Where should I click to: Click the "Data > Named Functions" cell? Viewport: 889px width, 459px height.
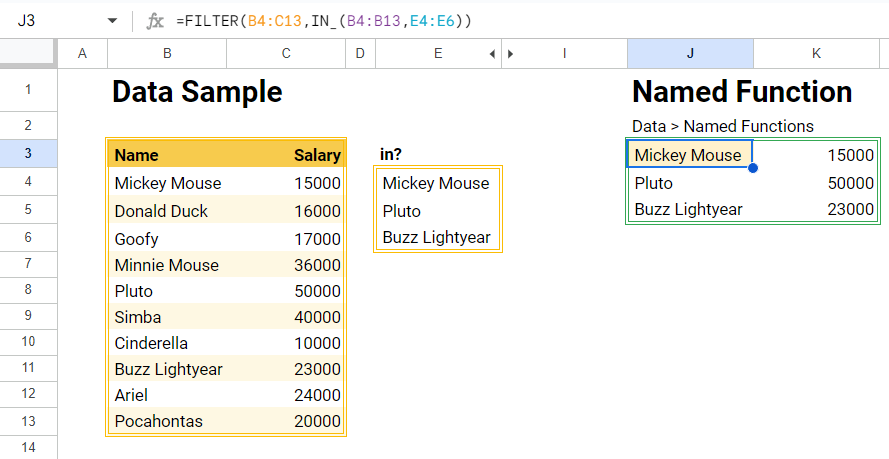tap(723, 126)
